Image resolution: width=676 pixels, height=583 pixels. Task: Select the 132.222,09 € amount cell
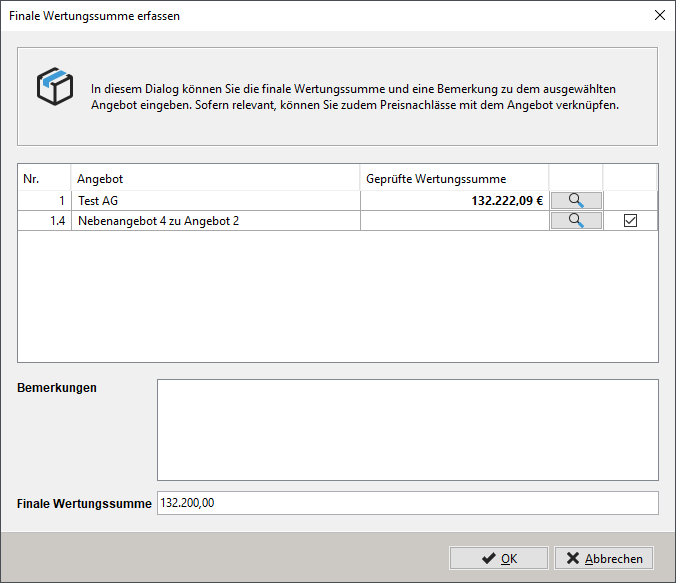pos(455,201)
